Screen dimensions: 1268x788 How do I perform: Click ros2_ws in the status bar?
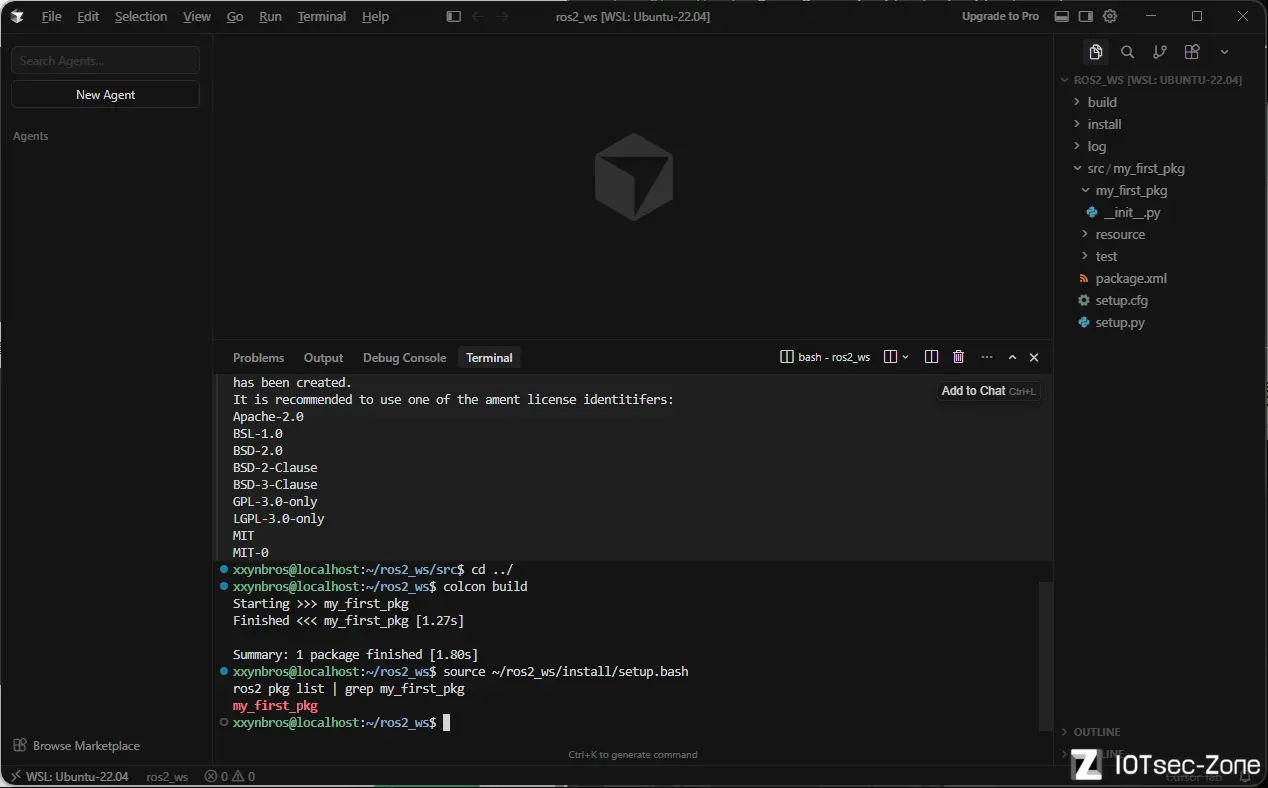167,777
